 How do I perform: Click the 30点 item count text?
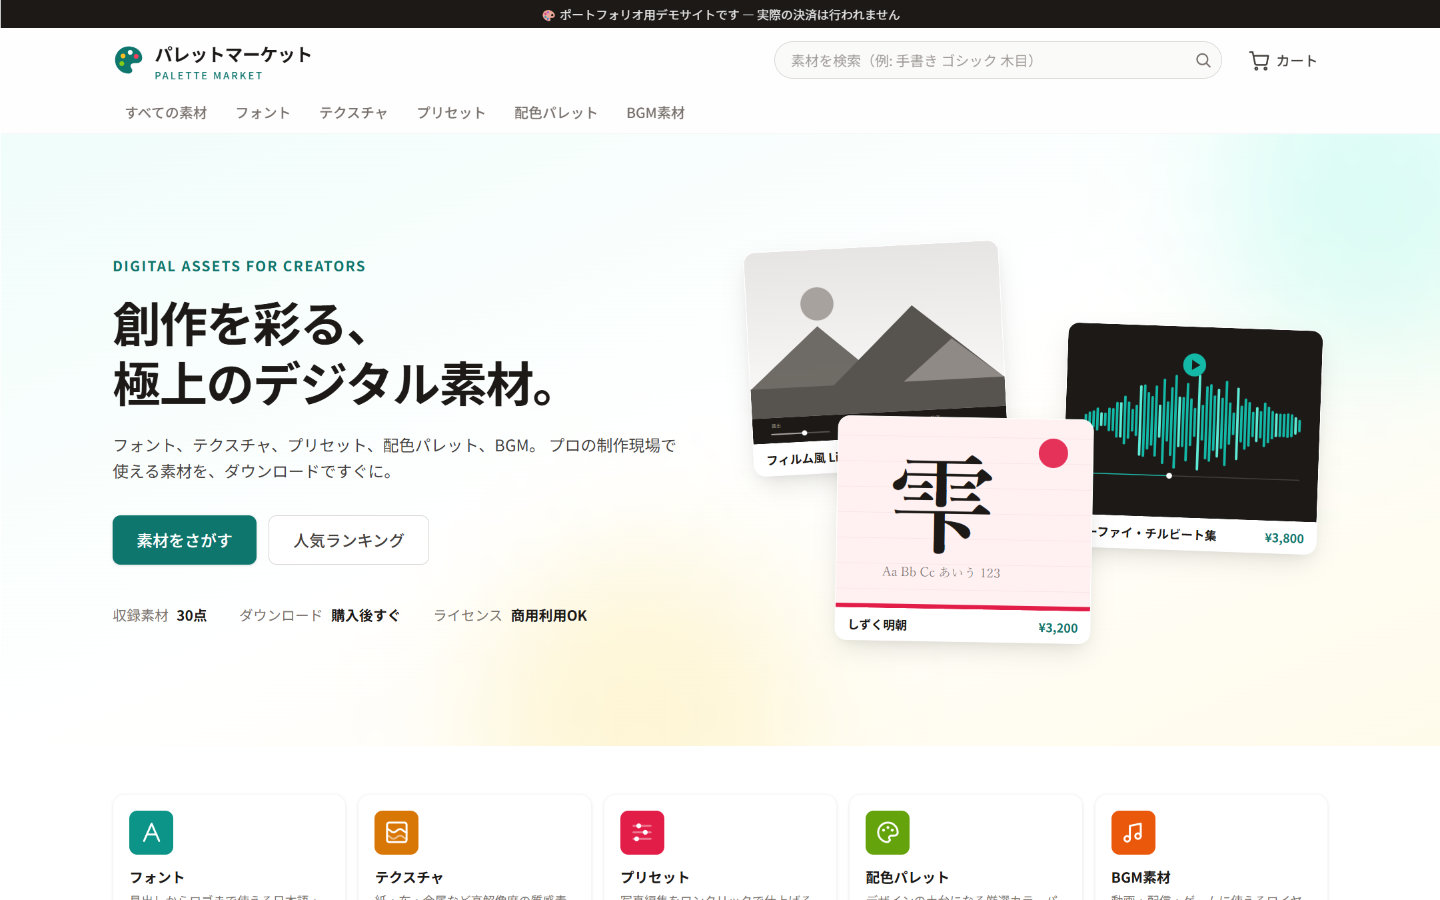point(192,615)
